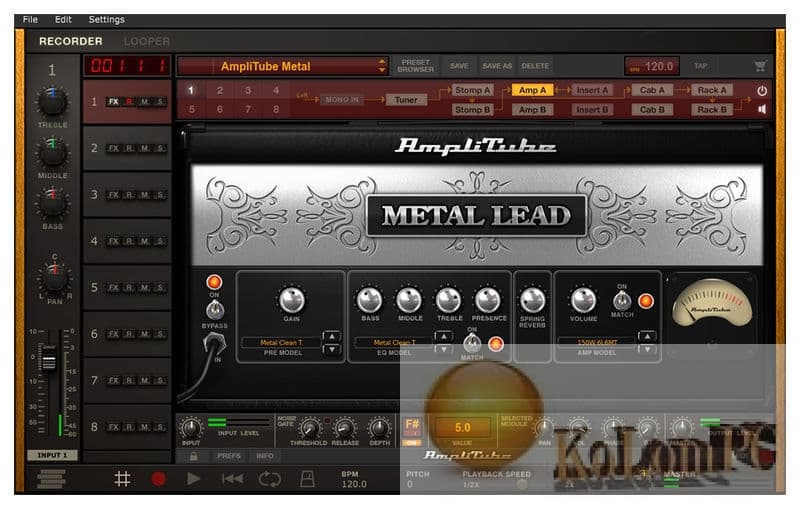Screen dimensions: 800x509
Task: Click the TAP tempo button
Action: coord(701,66)
